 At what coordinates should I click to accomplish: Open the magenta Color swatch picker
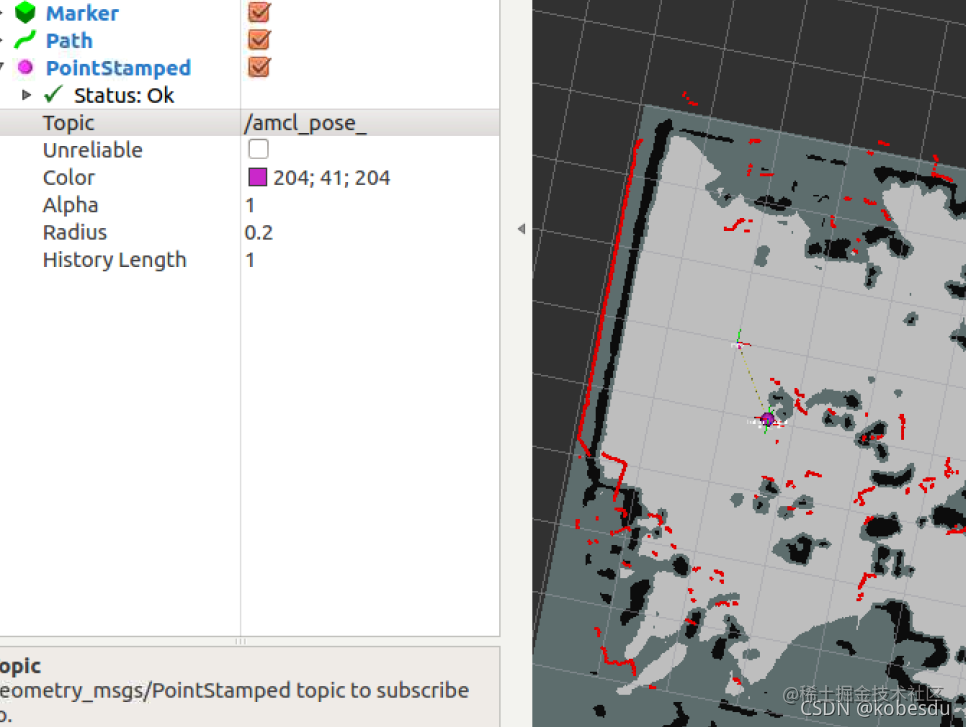tap(258, 177)
